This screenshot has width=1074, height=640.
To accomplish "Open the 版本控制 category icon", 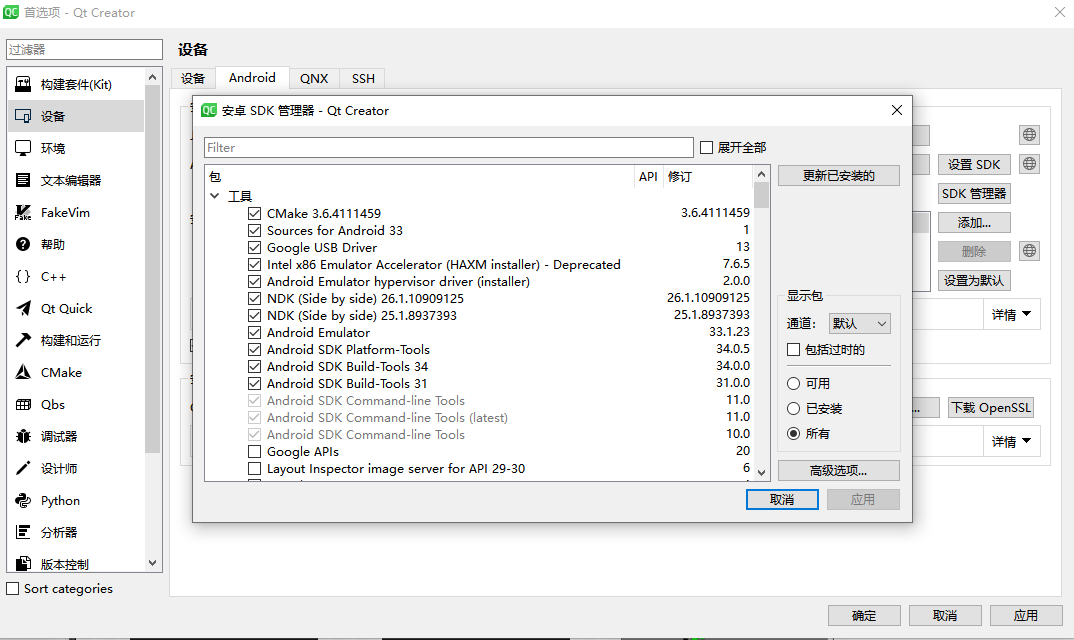I will 23,564.
